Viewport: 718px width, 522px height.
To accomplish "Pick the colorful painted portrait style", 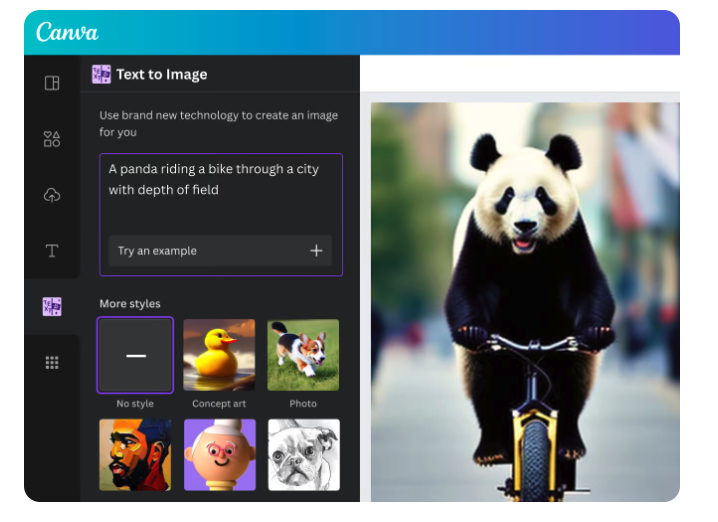I will pos(135,455).
